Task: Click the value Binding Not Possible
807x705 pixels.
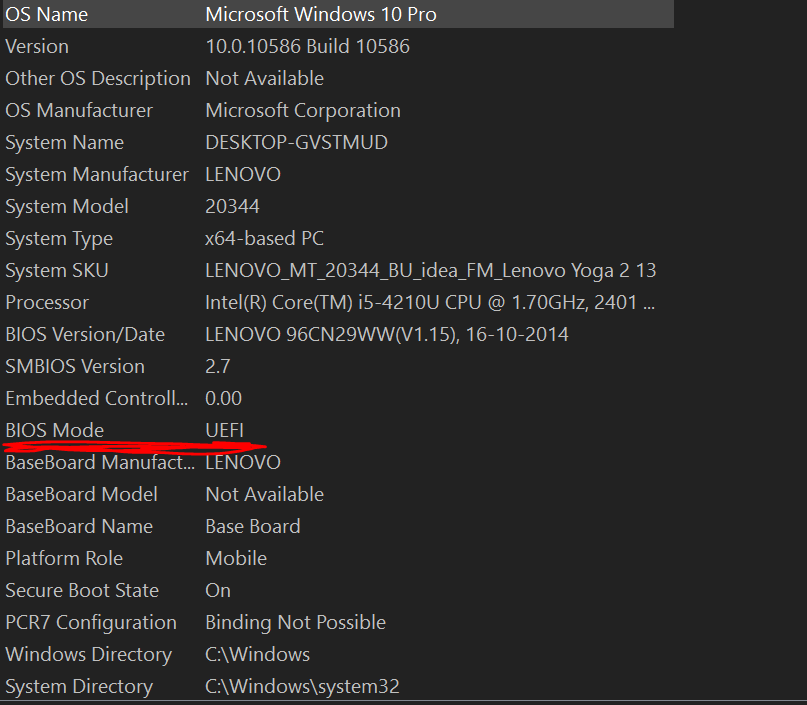Action: coord(295,623)
